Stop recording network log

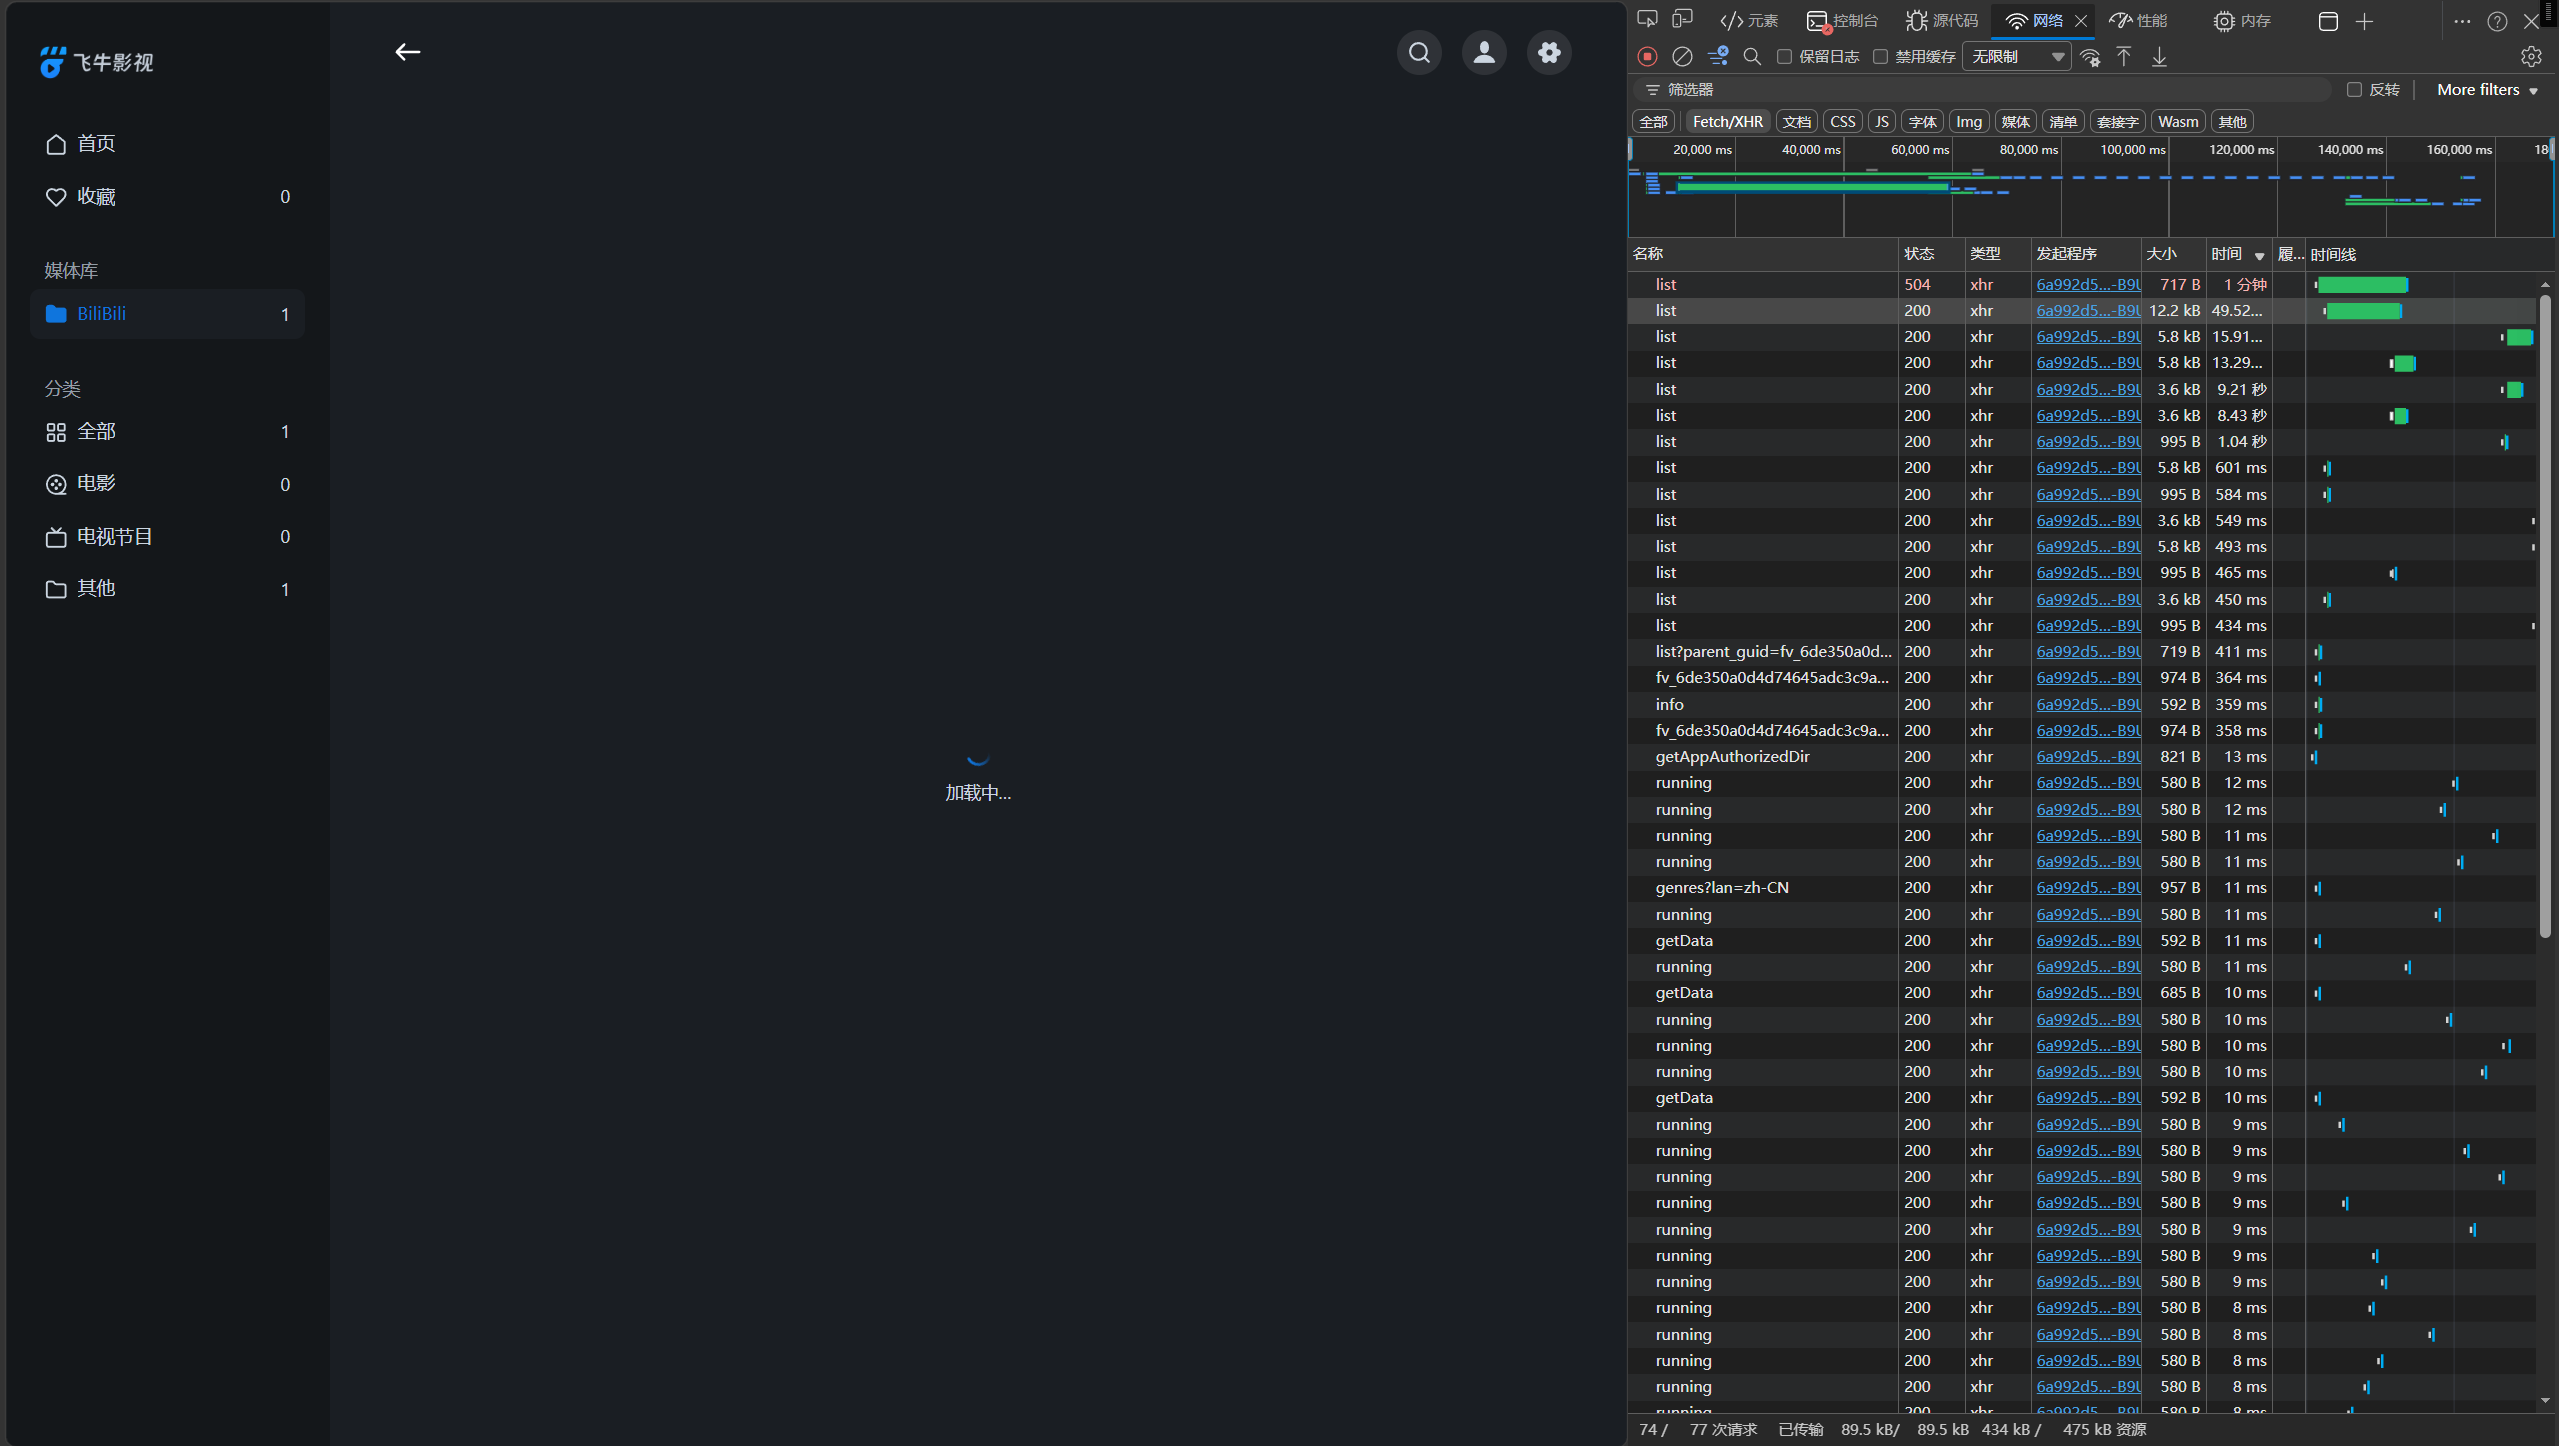point(1648,57)
